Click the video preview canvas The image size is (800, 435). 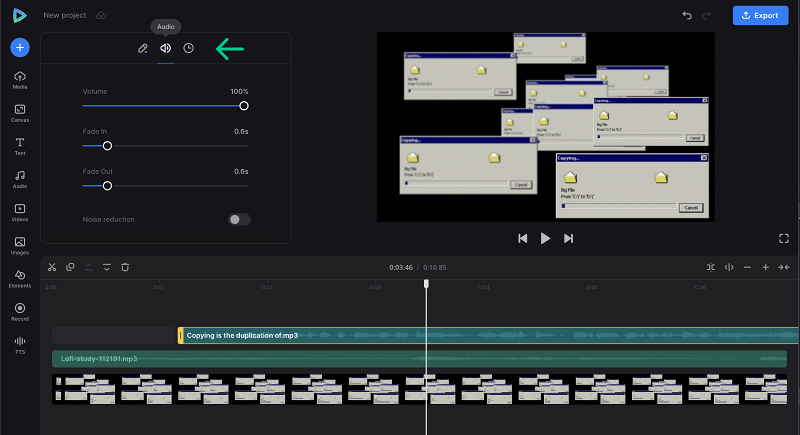click(545, 127)
